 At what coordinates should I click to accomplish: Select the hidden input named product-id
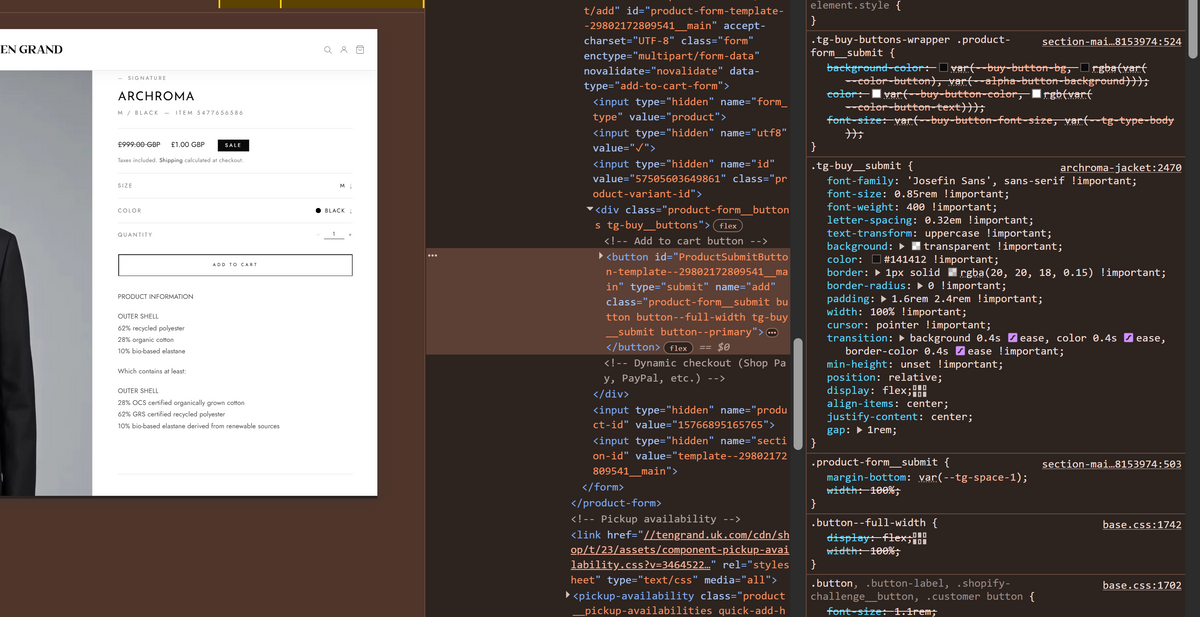[x=690, y=418]
